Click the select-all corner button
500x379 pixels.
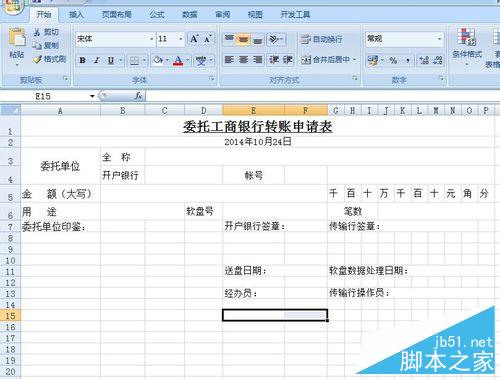pos(10,110)
